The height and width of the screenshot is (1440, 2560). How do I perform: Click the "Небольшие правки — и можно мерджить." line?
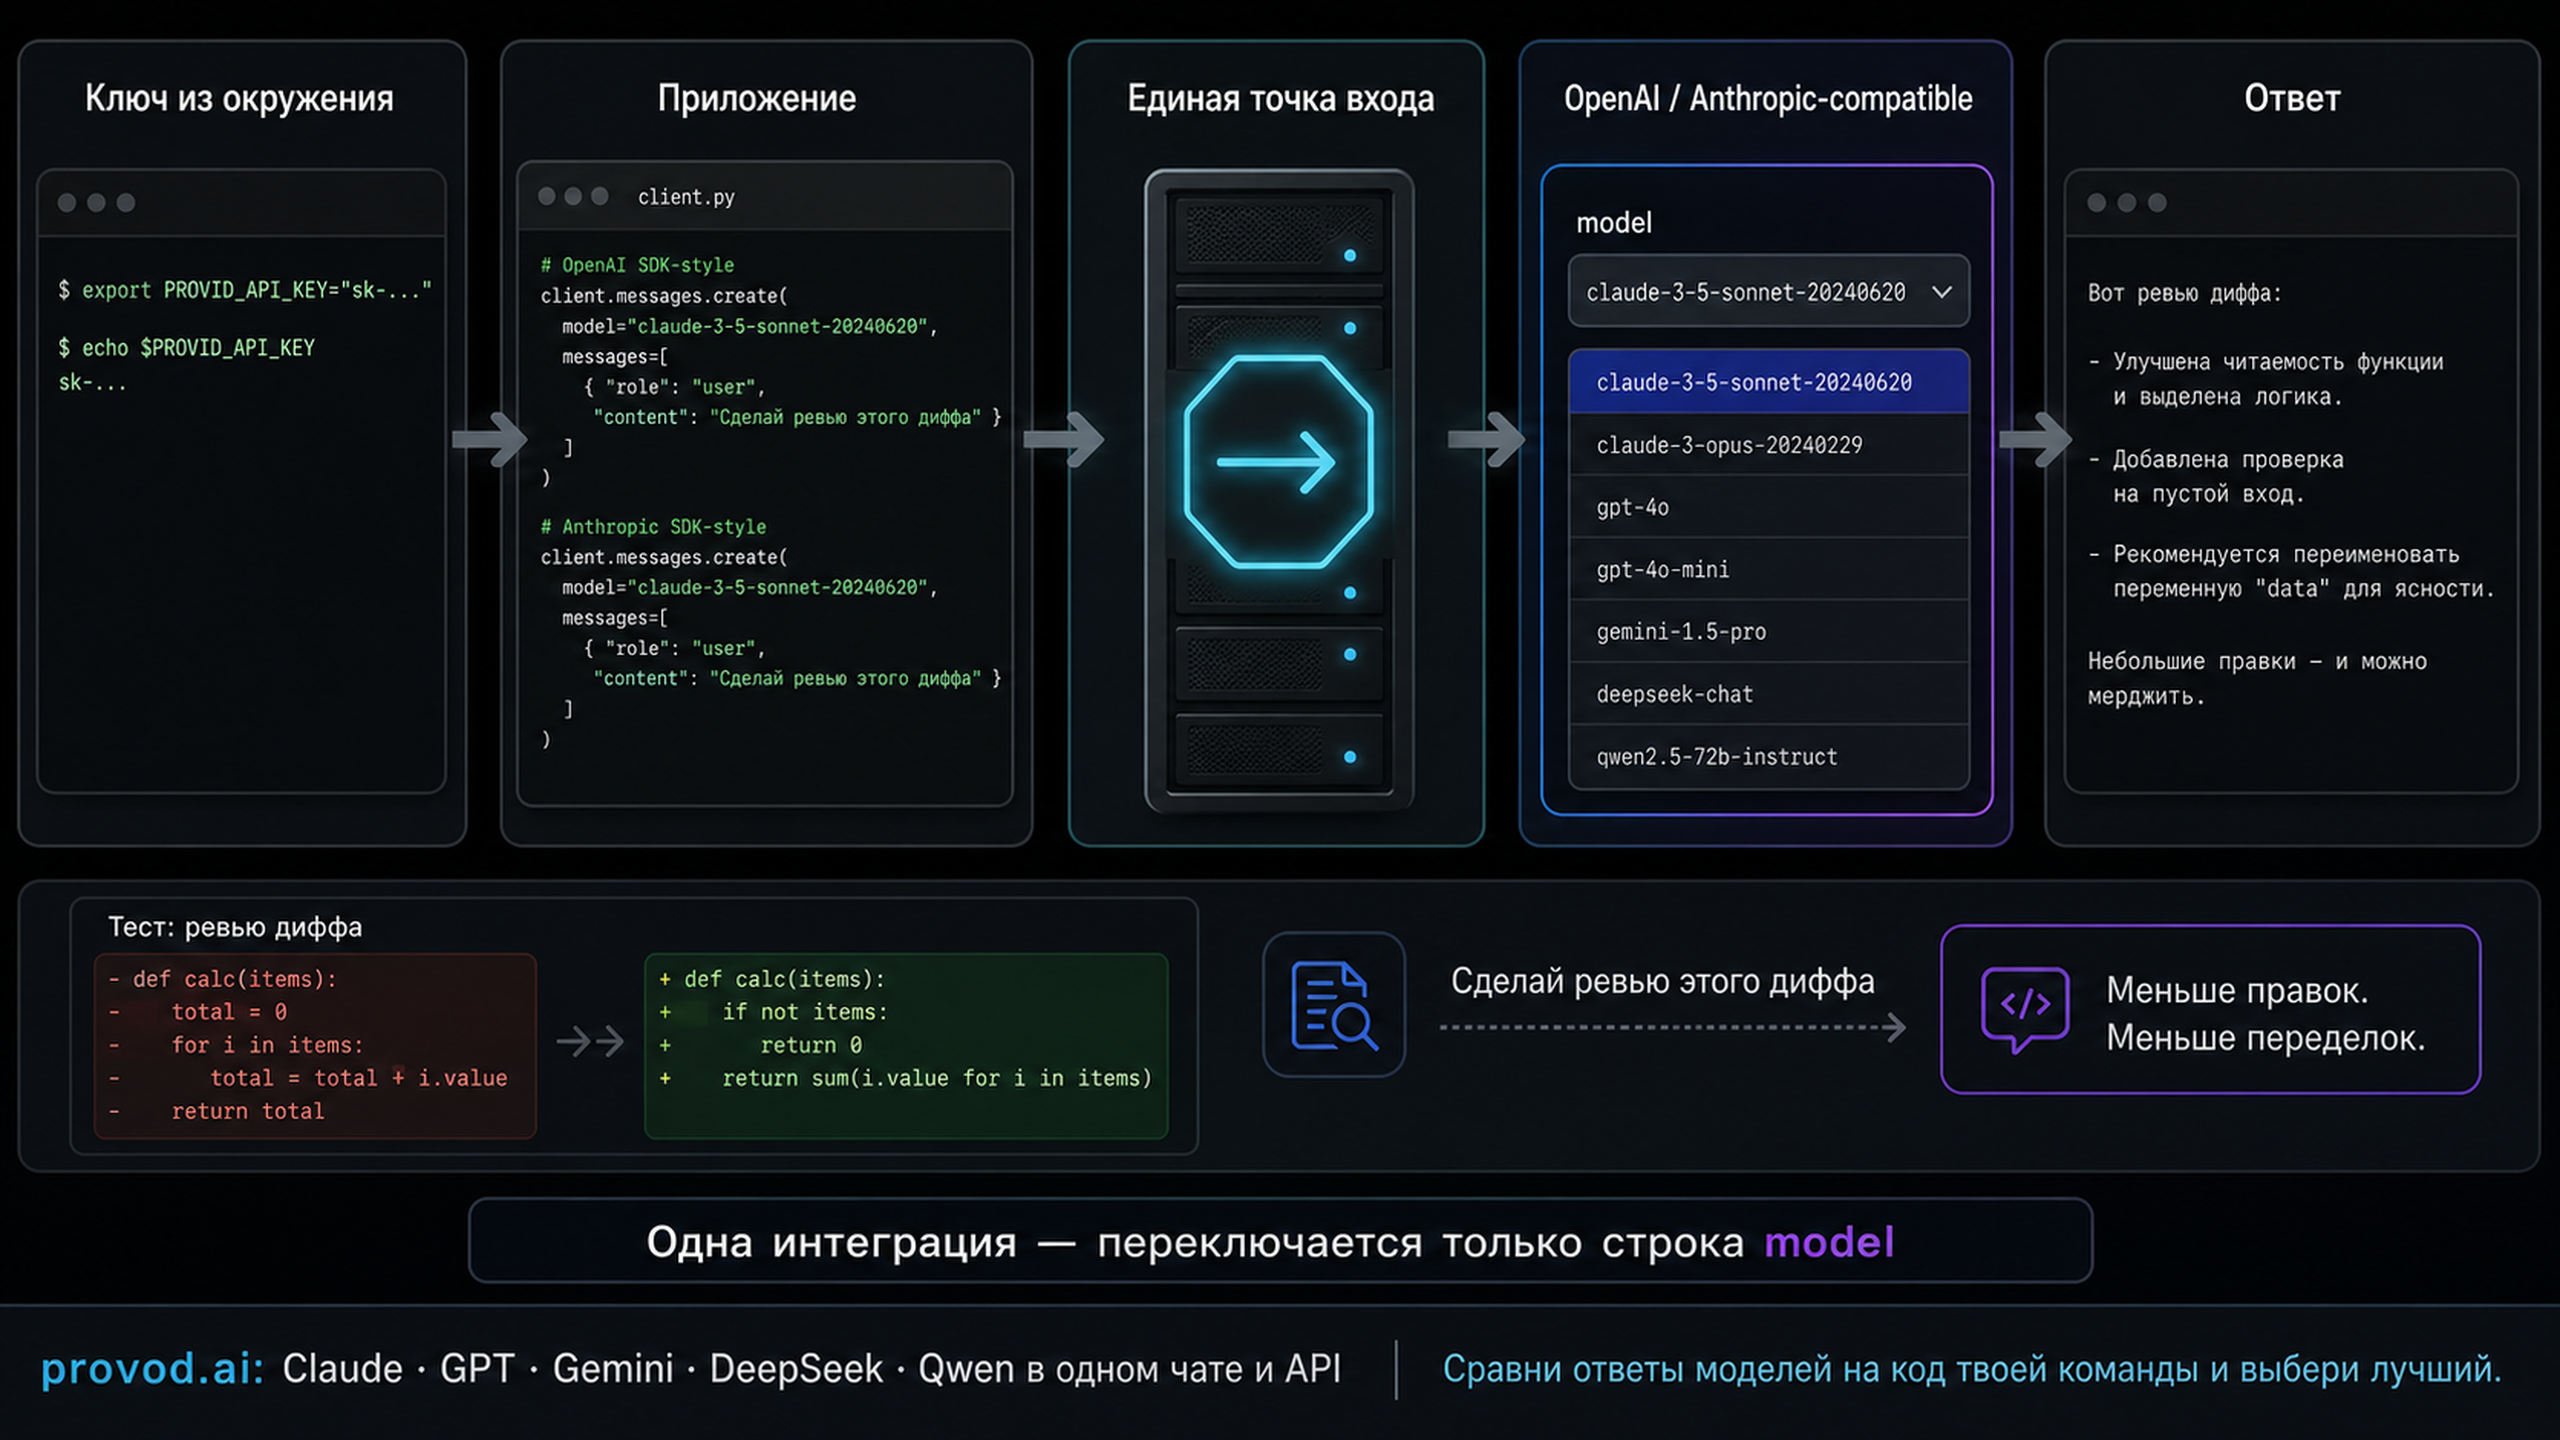[2257, 678]
